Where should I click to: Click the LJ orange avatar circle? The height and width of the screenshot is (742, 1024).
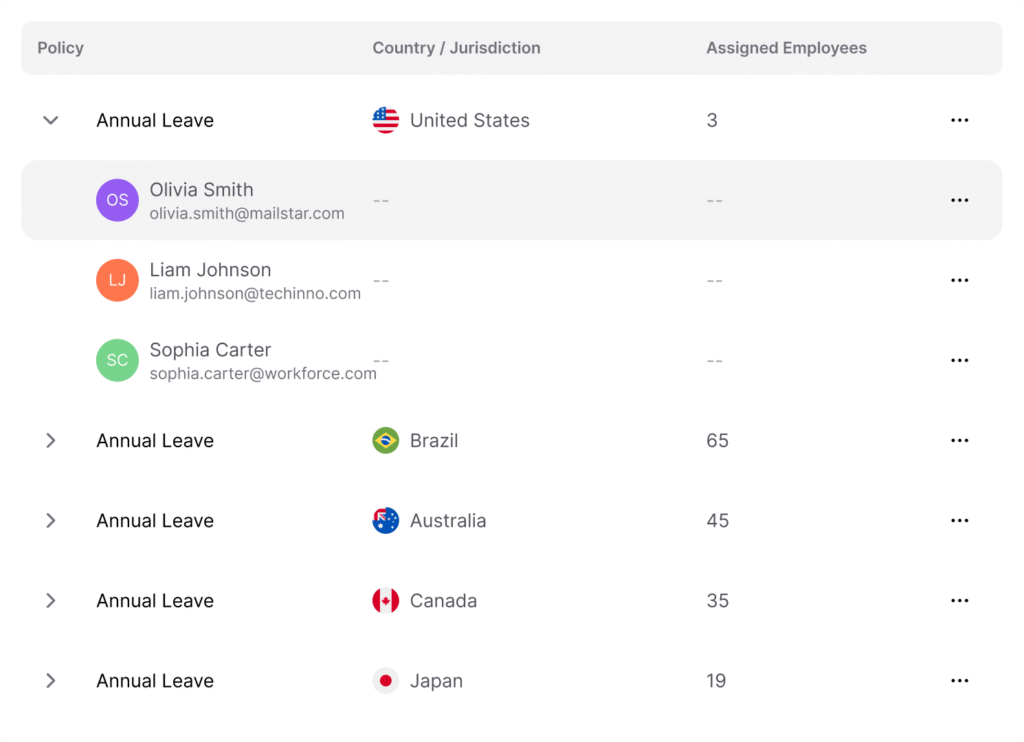pyautogui.click(x=117, y=280)
